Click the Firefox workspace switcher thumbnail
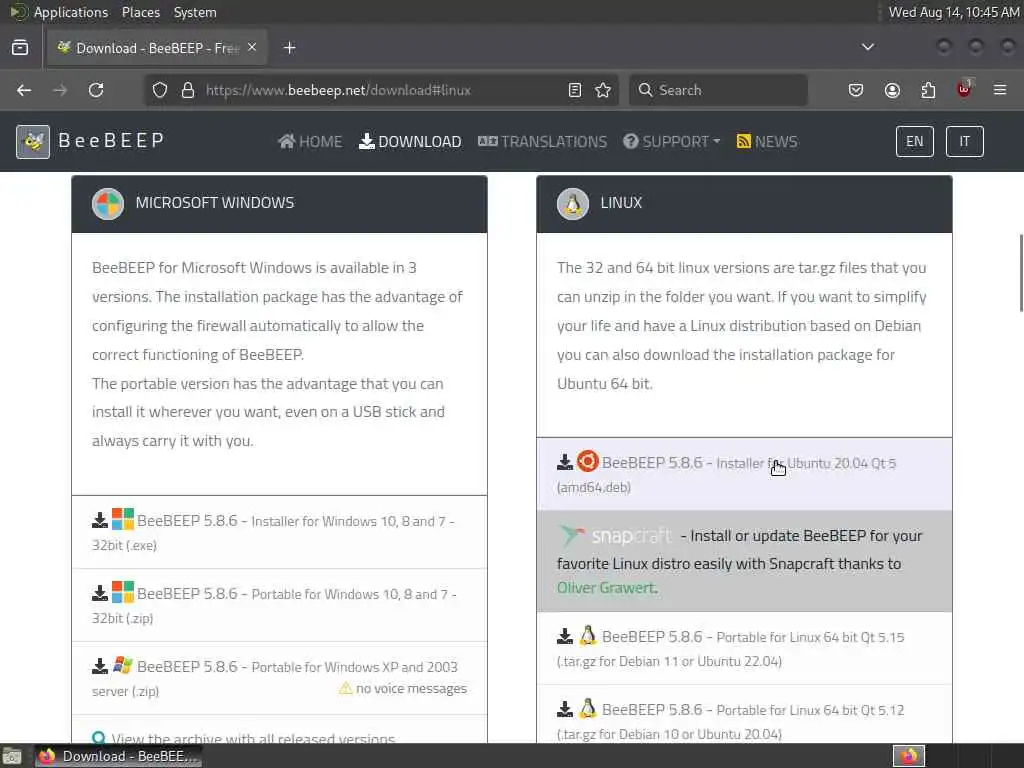The height and width of the screenshot is (768, 1024). click(x=909, y=756)
